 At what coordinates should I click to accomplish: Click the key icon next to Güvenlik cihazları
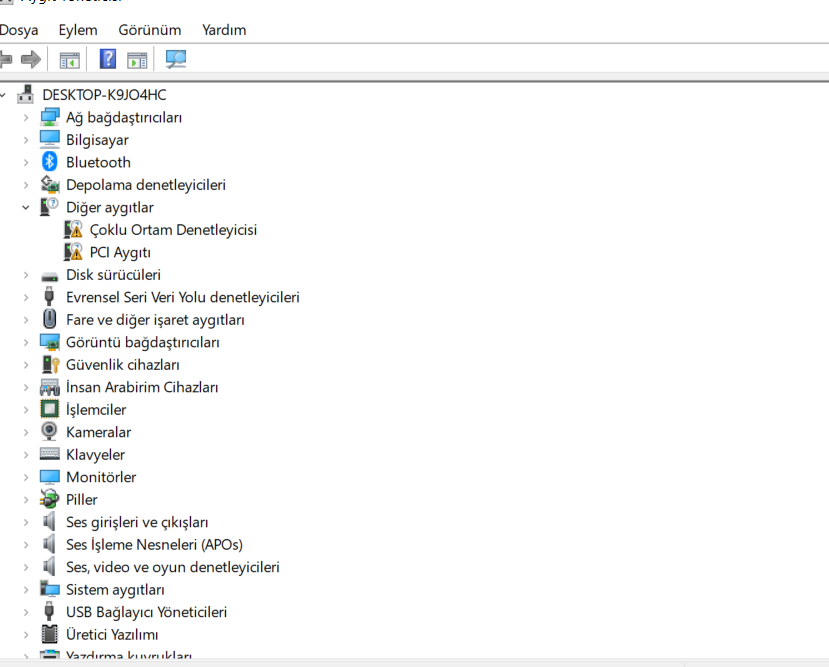(x=50, y=365)
